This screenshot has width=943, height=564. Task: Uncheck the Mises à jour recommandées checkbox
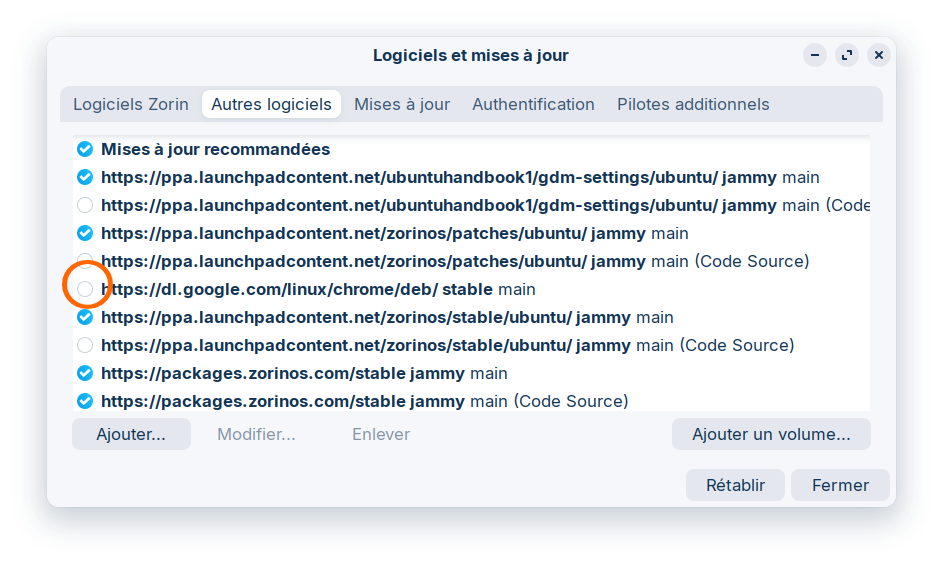[x=85, y=150]
